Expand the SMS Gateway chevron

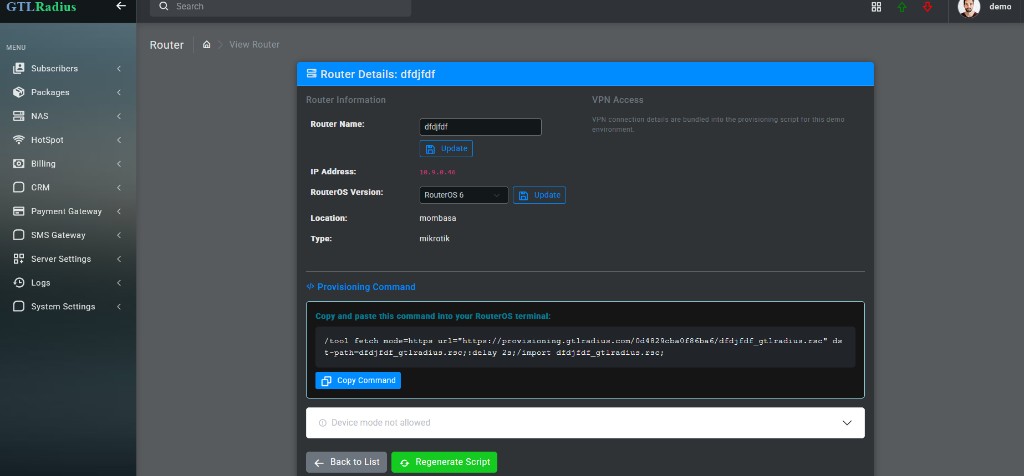point(119,235)
